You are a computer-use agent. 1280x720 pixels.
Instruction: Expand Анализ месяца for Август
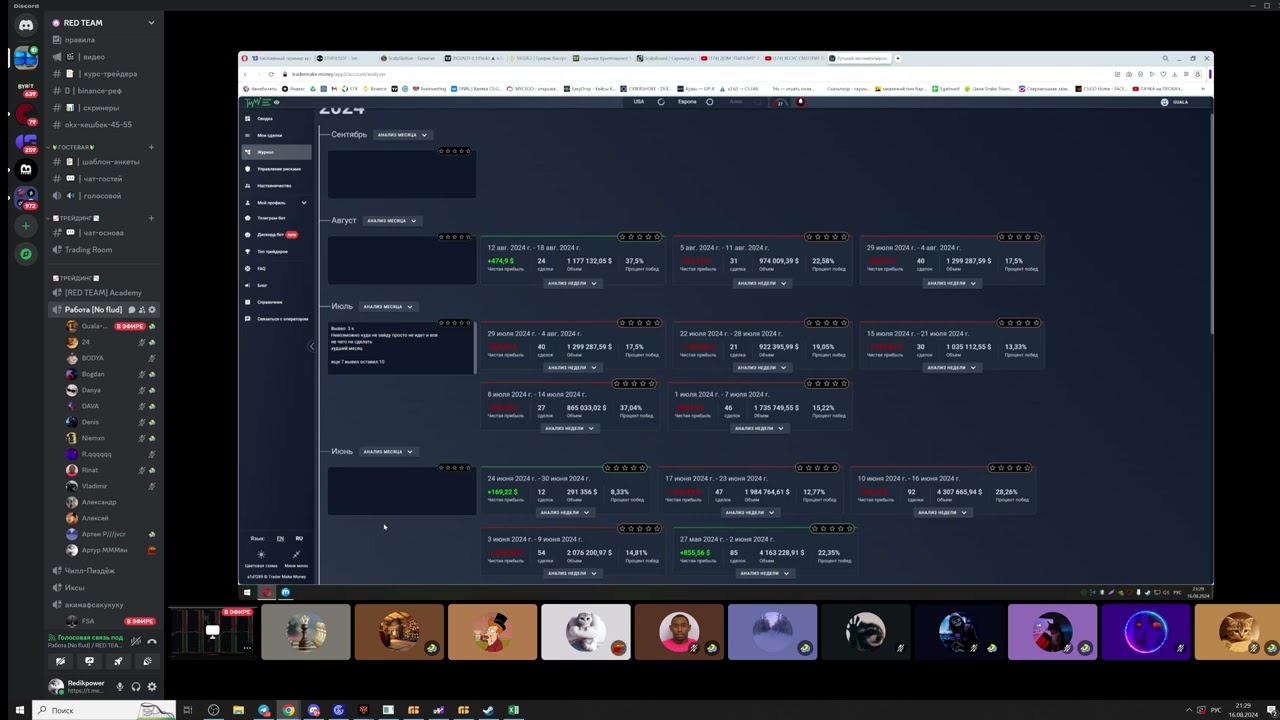point(391,221)
